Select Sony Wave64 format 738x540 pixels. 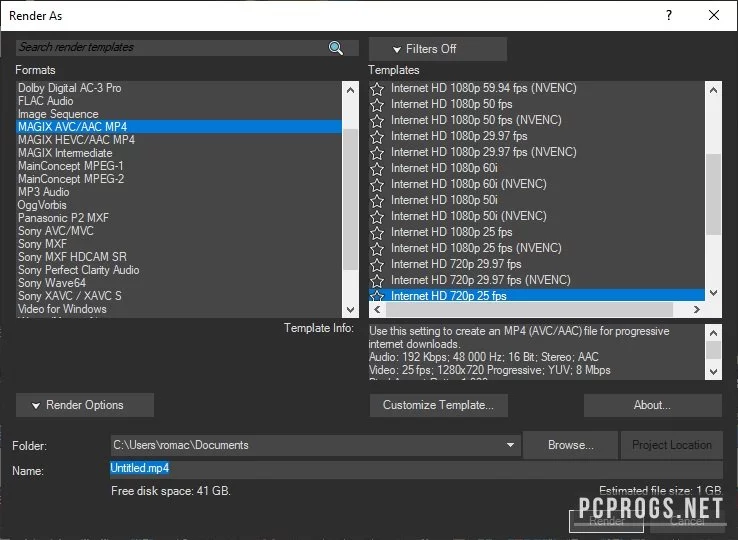(x=179, y=283)
